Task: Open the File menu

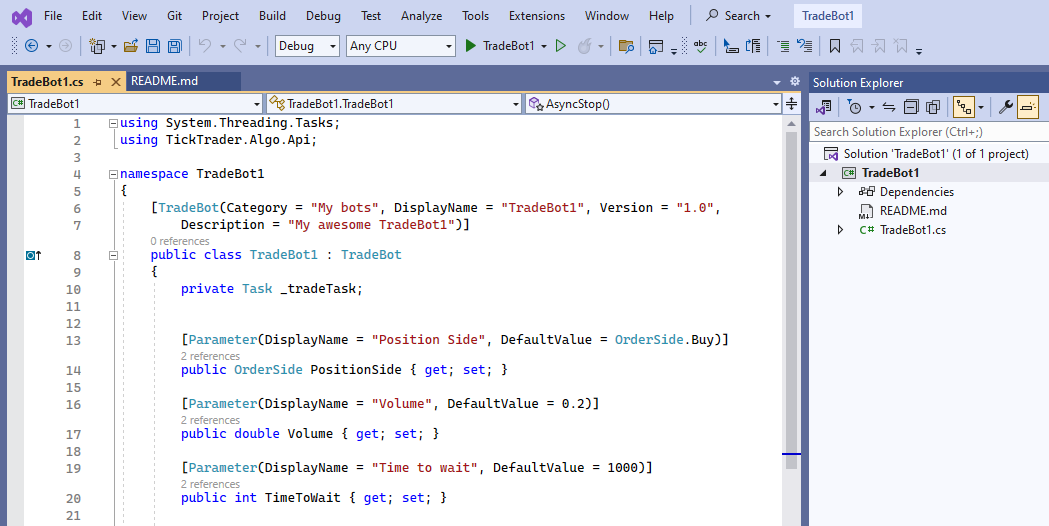Action: (53, 16)
